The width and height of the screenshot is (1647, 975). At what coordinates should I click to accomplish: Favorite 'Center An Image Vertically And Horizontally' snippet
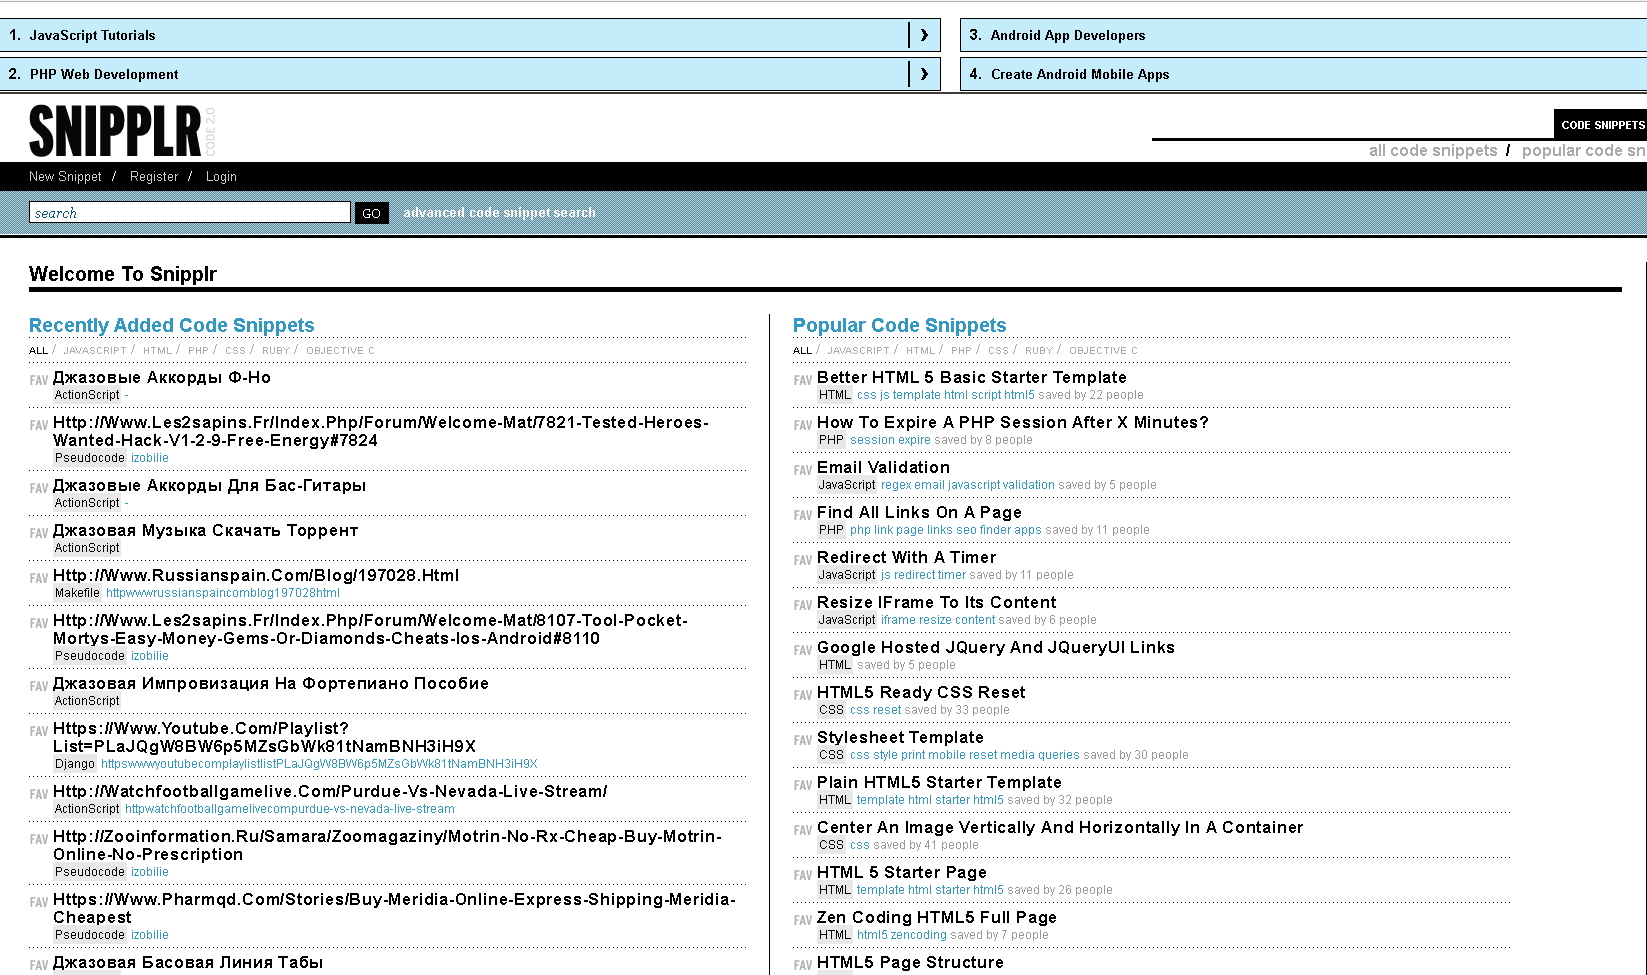click(802, 830)
